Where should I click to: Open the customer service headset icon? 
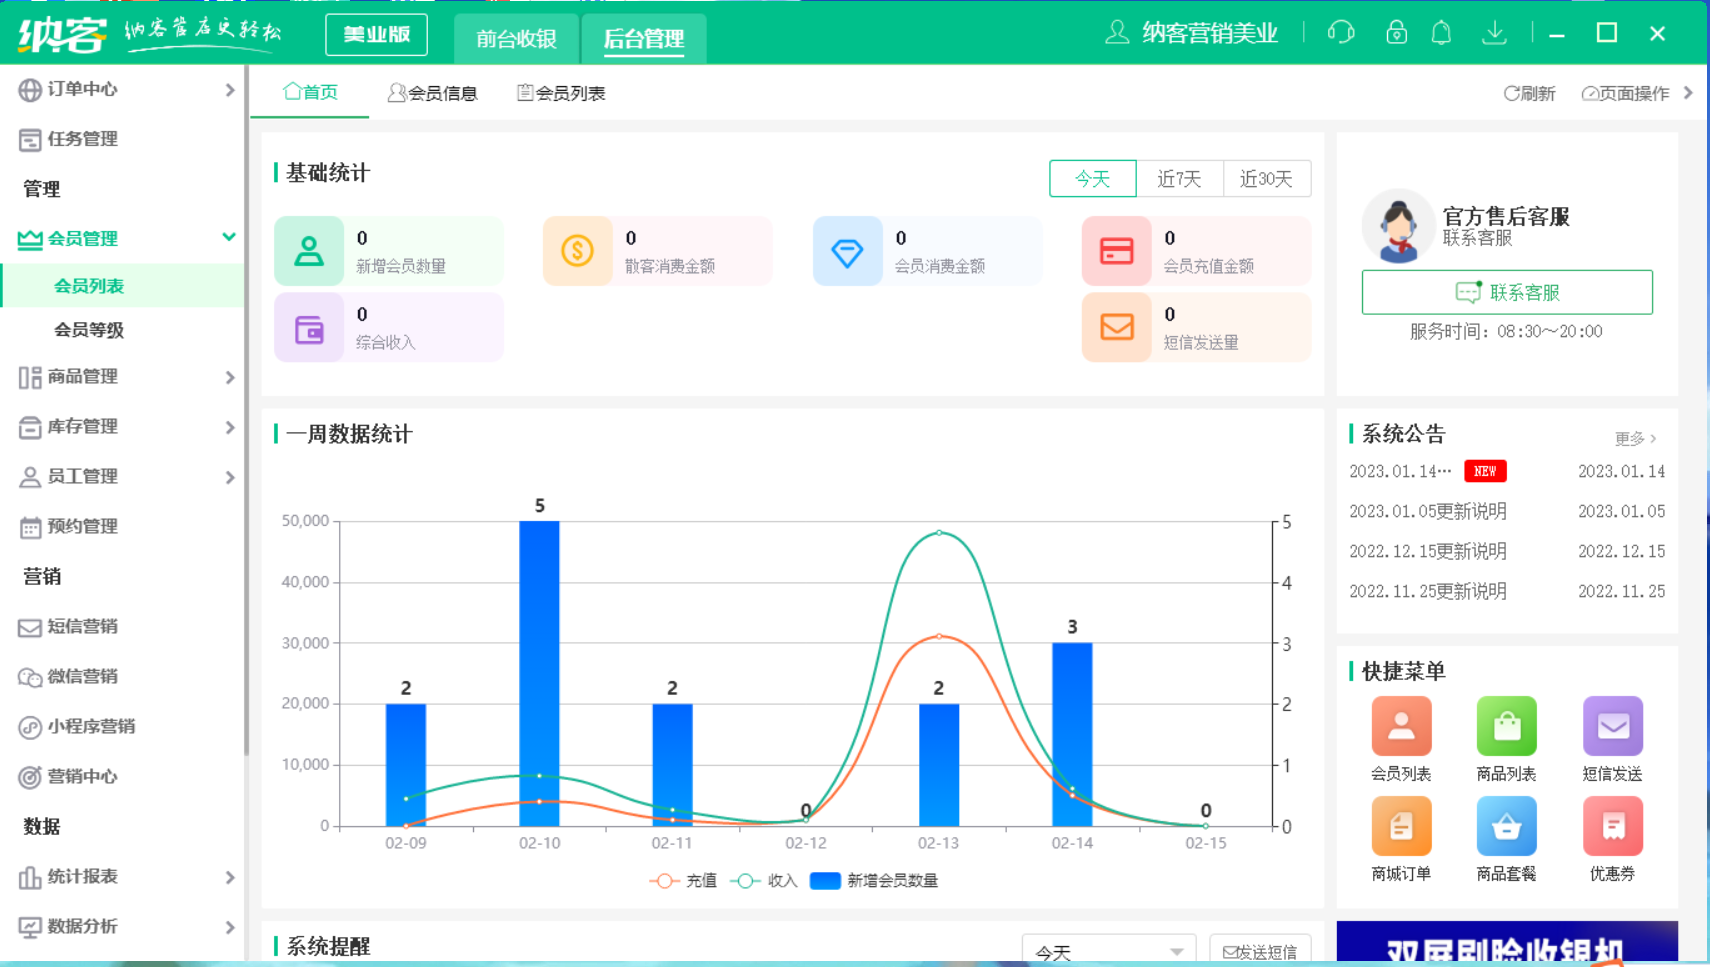tap(1341, 33)
